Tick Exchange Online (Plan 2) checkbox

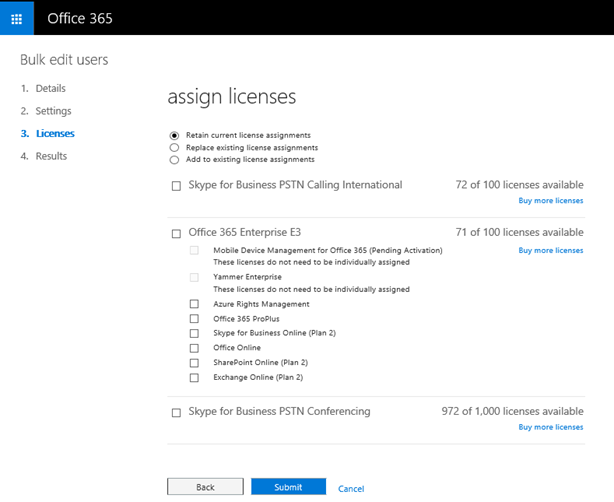point(194,377)
